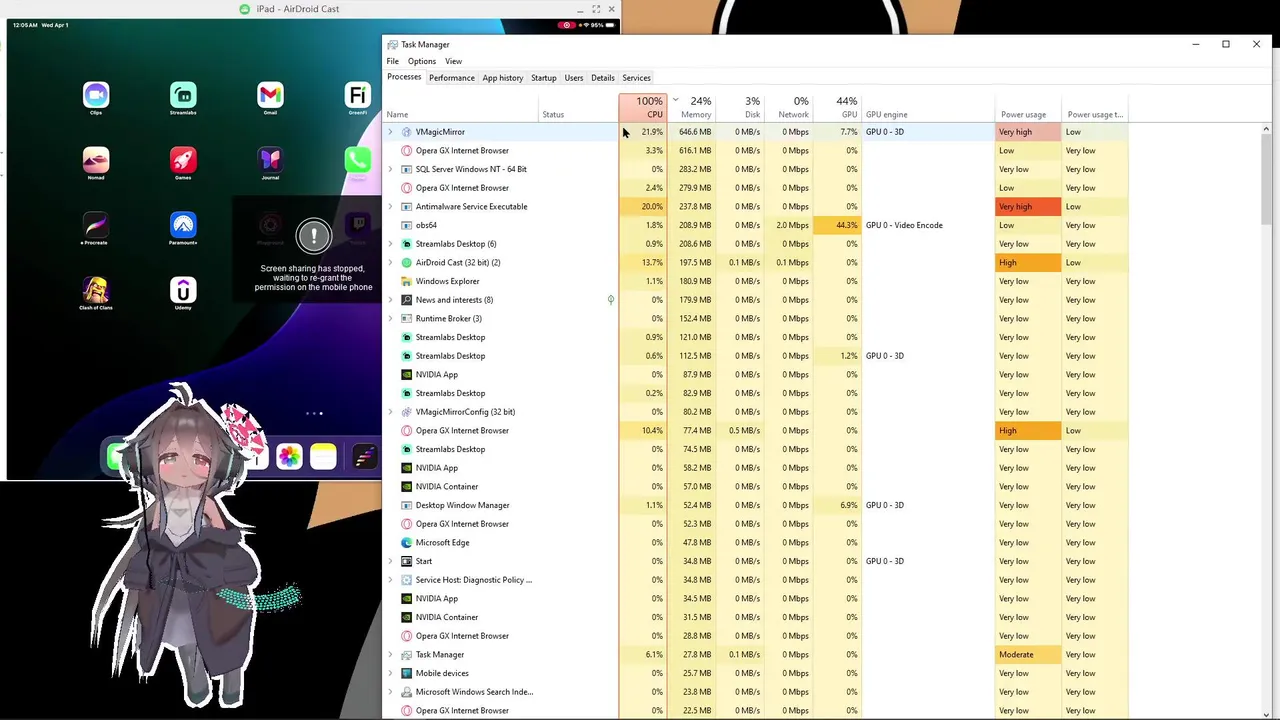Click the News and interests process icon
This screenshot has width=1280, height=720.
click(406, 300)
